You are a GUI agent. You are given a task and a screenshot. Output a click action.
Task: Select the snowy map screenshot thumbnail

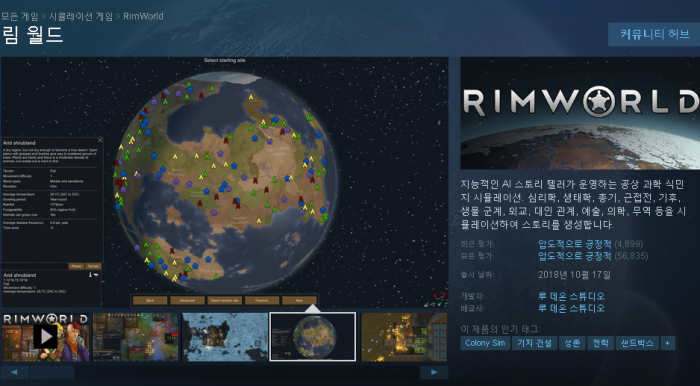[x=225, y=337]
